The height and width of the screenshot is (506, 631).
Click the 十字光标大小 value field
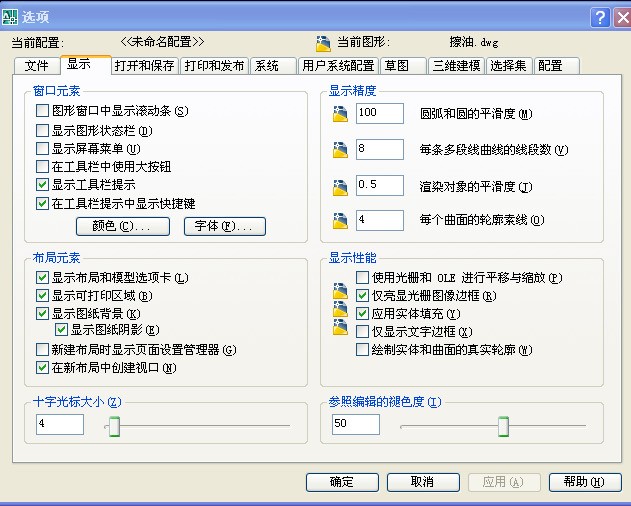pyautogui.click(x=60, y=424)
